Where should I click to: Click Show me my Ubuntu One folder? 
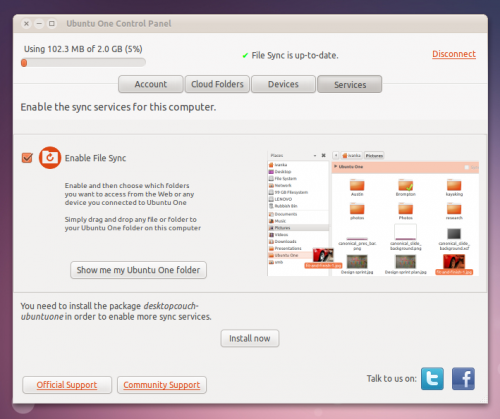(138, 270)
